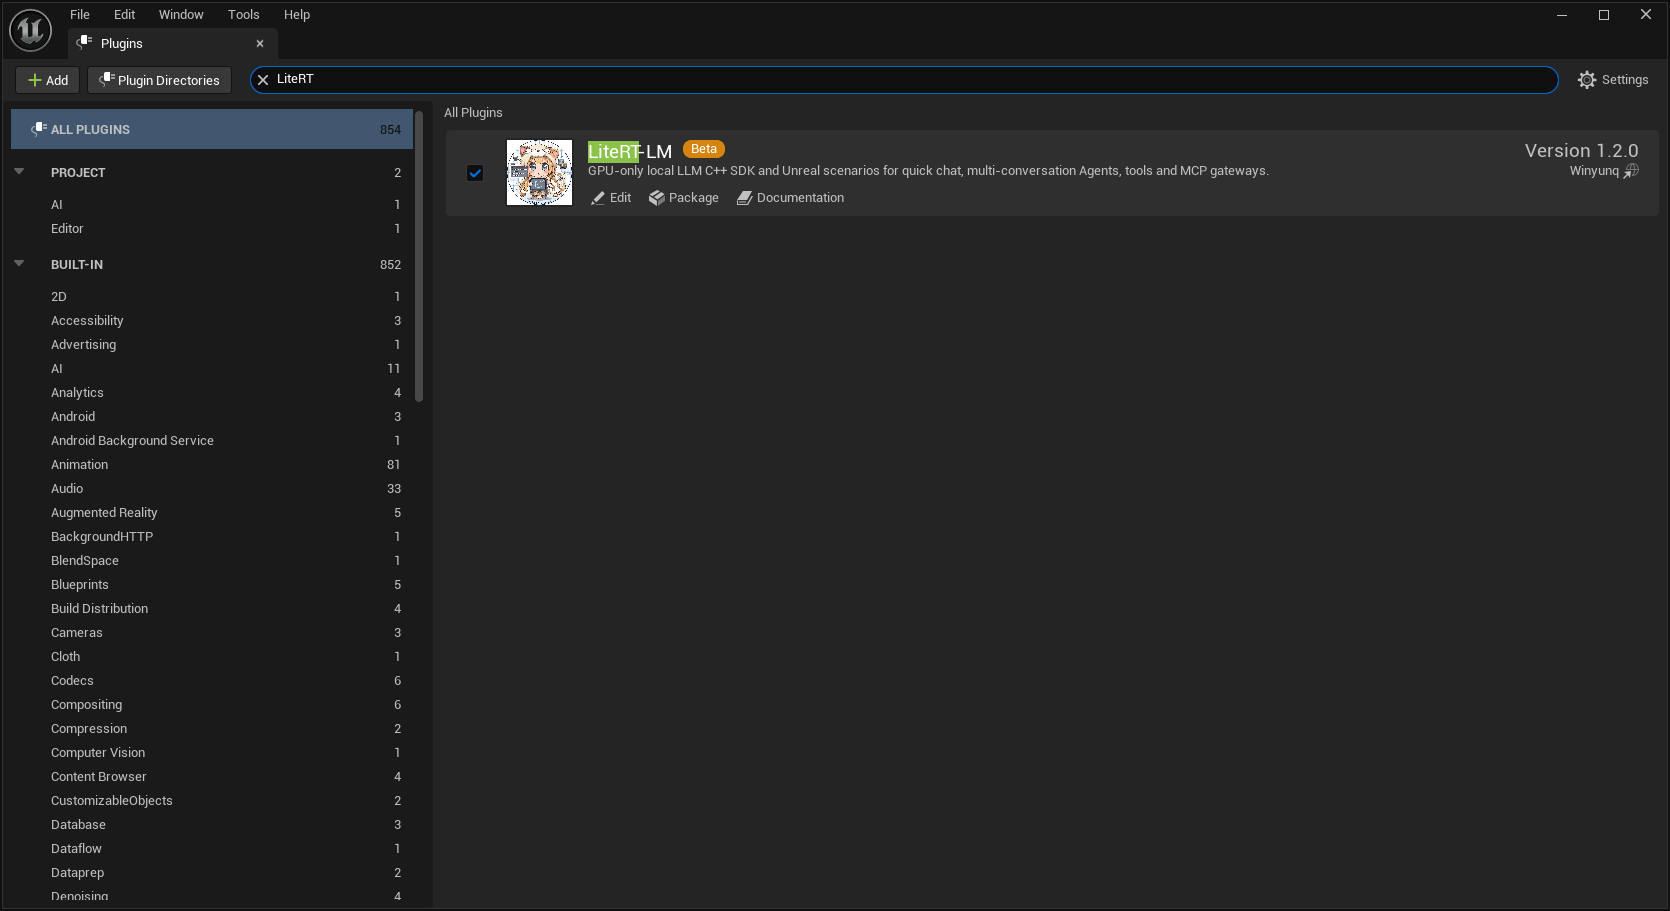Select the BackgroundHTTP category
Viewport: 1670px width, 911px height.
[x=212, y=536]
